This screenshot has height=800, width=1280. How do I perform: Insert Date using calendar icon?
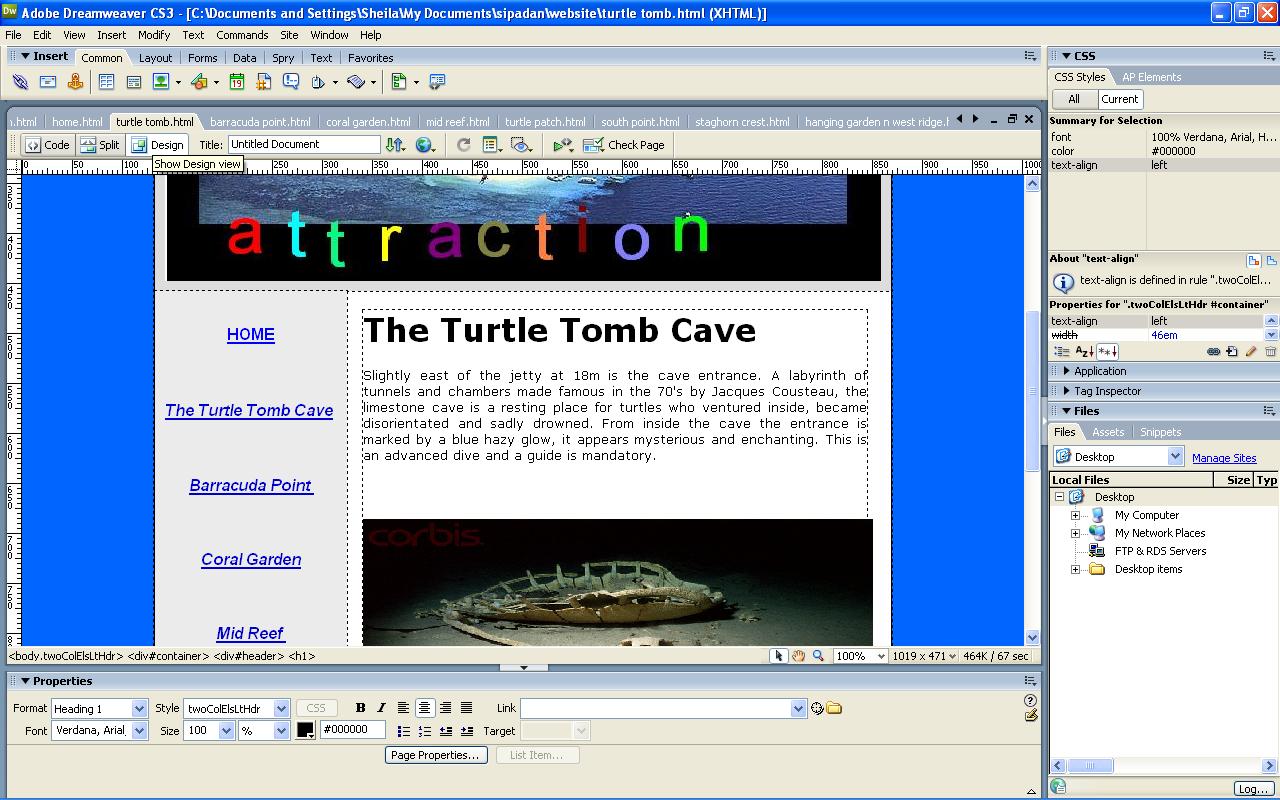pos(237,82)
